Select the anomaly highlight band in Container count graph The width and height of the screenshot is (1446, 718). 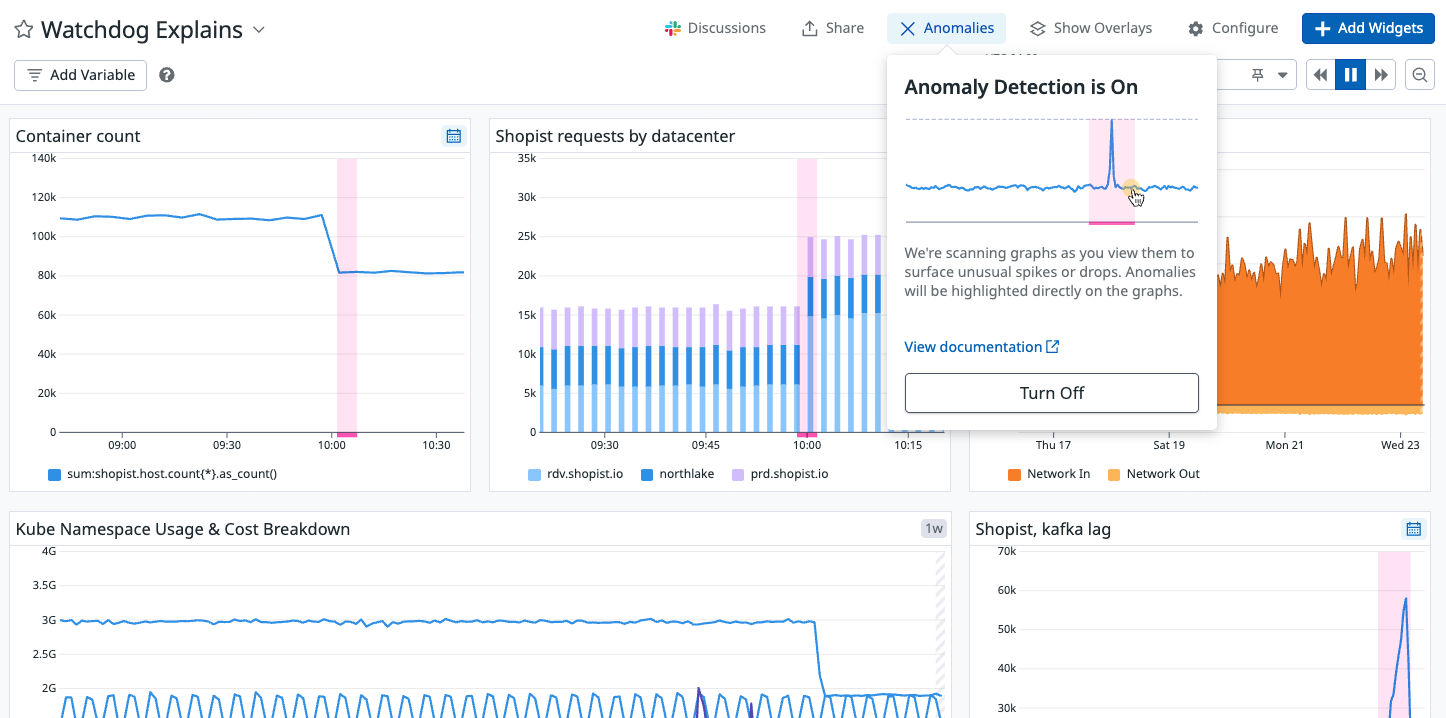[347, 297]
